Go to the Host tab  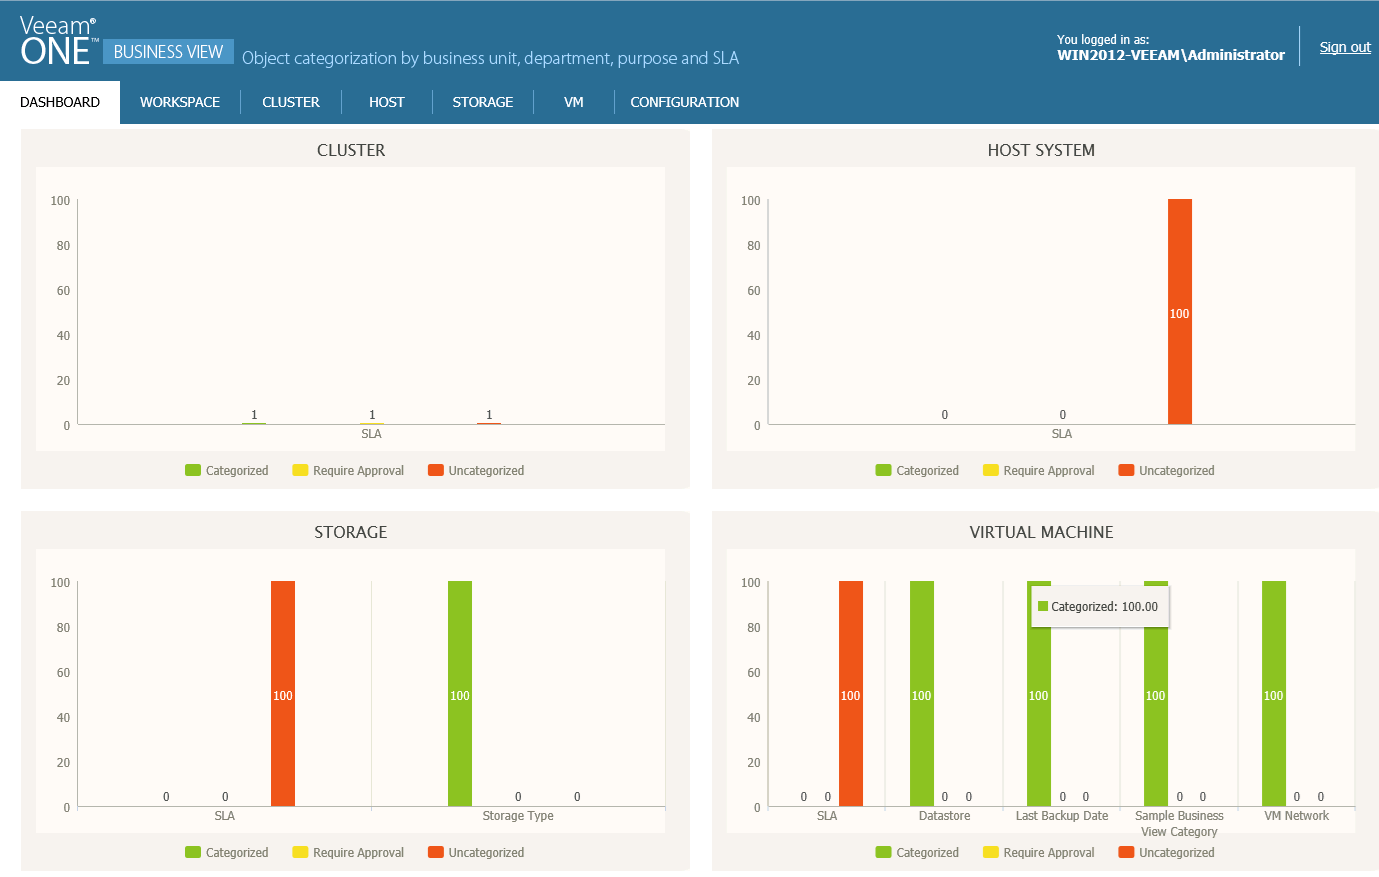386,102
